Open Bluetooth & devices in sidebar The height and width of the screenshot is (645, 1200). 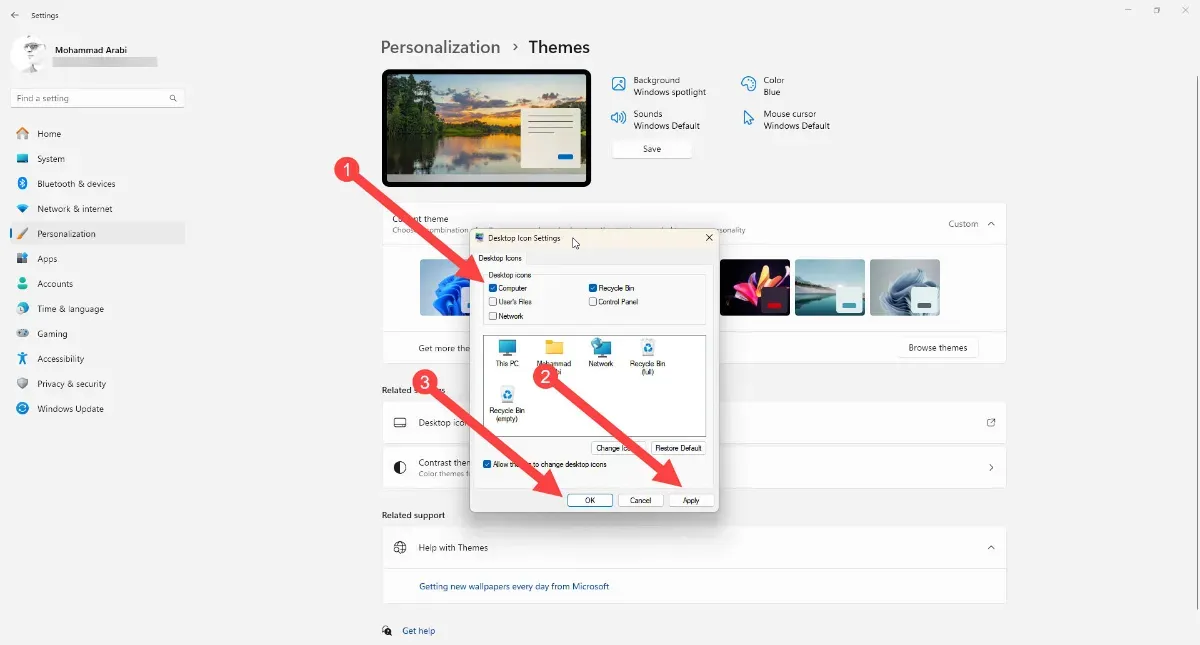pos(76,184)
